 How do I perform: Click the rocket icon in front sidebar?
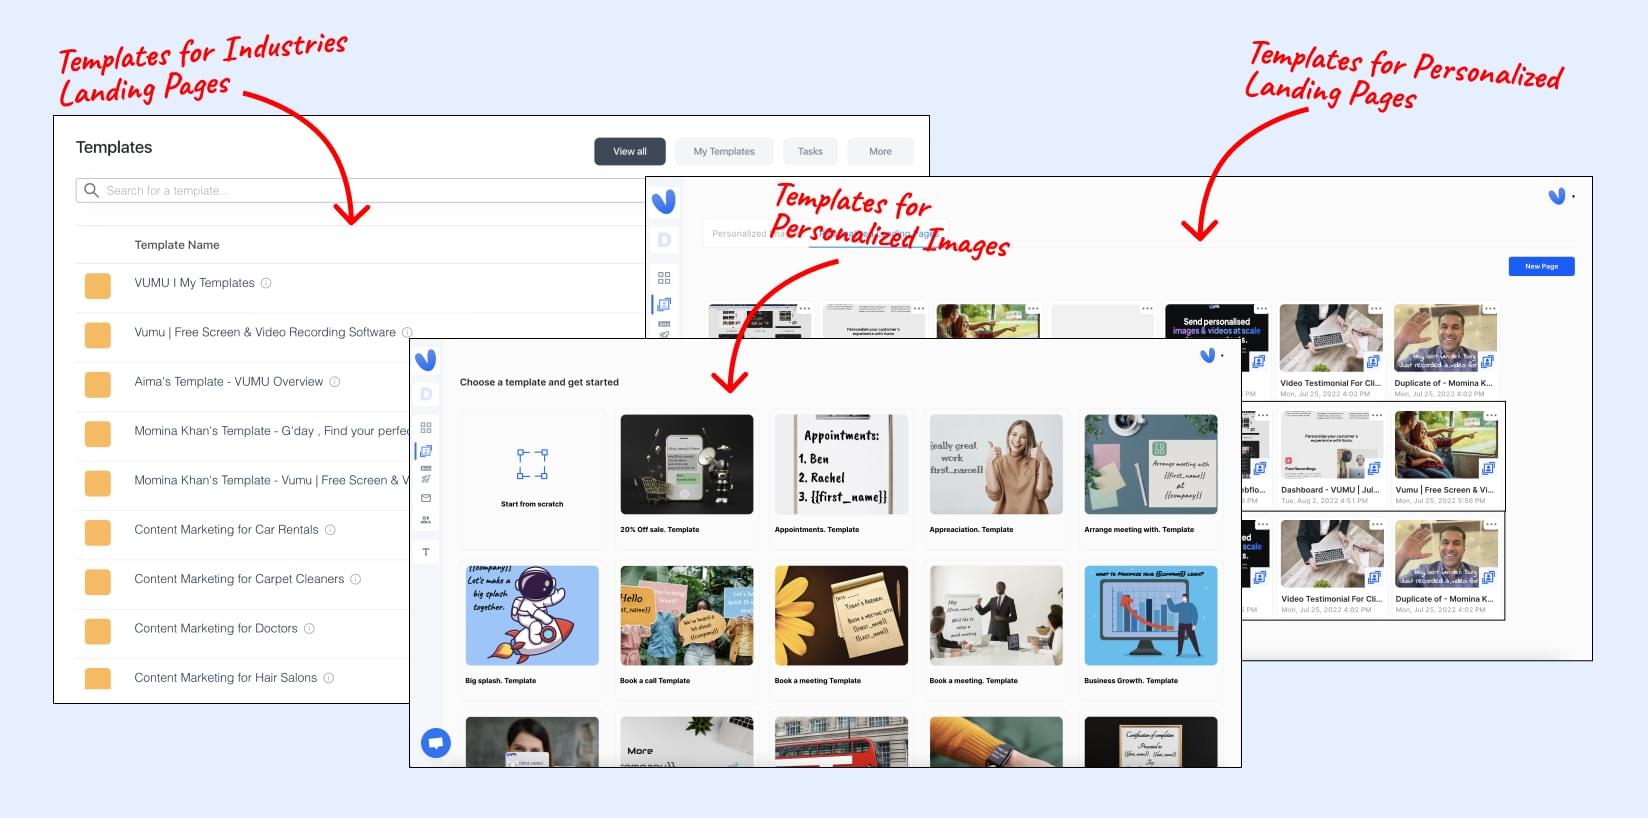(426, 479)
